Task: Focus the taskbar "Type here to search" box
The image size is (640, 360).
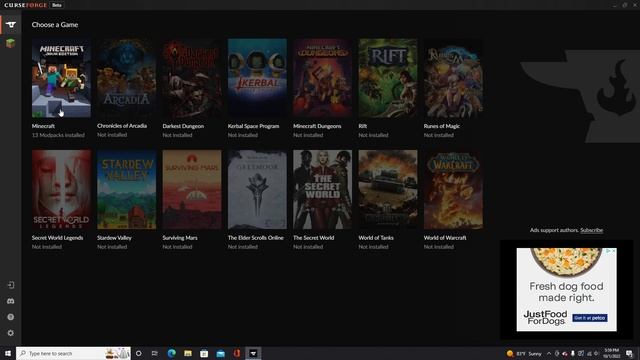Action: point(73,353)
